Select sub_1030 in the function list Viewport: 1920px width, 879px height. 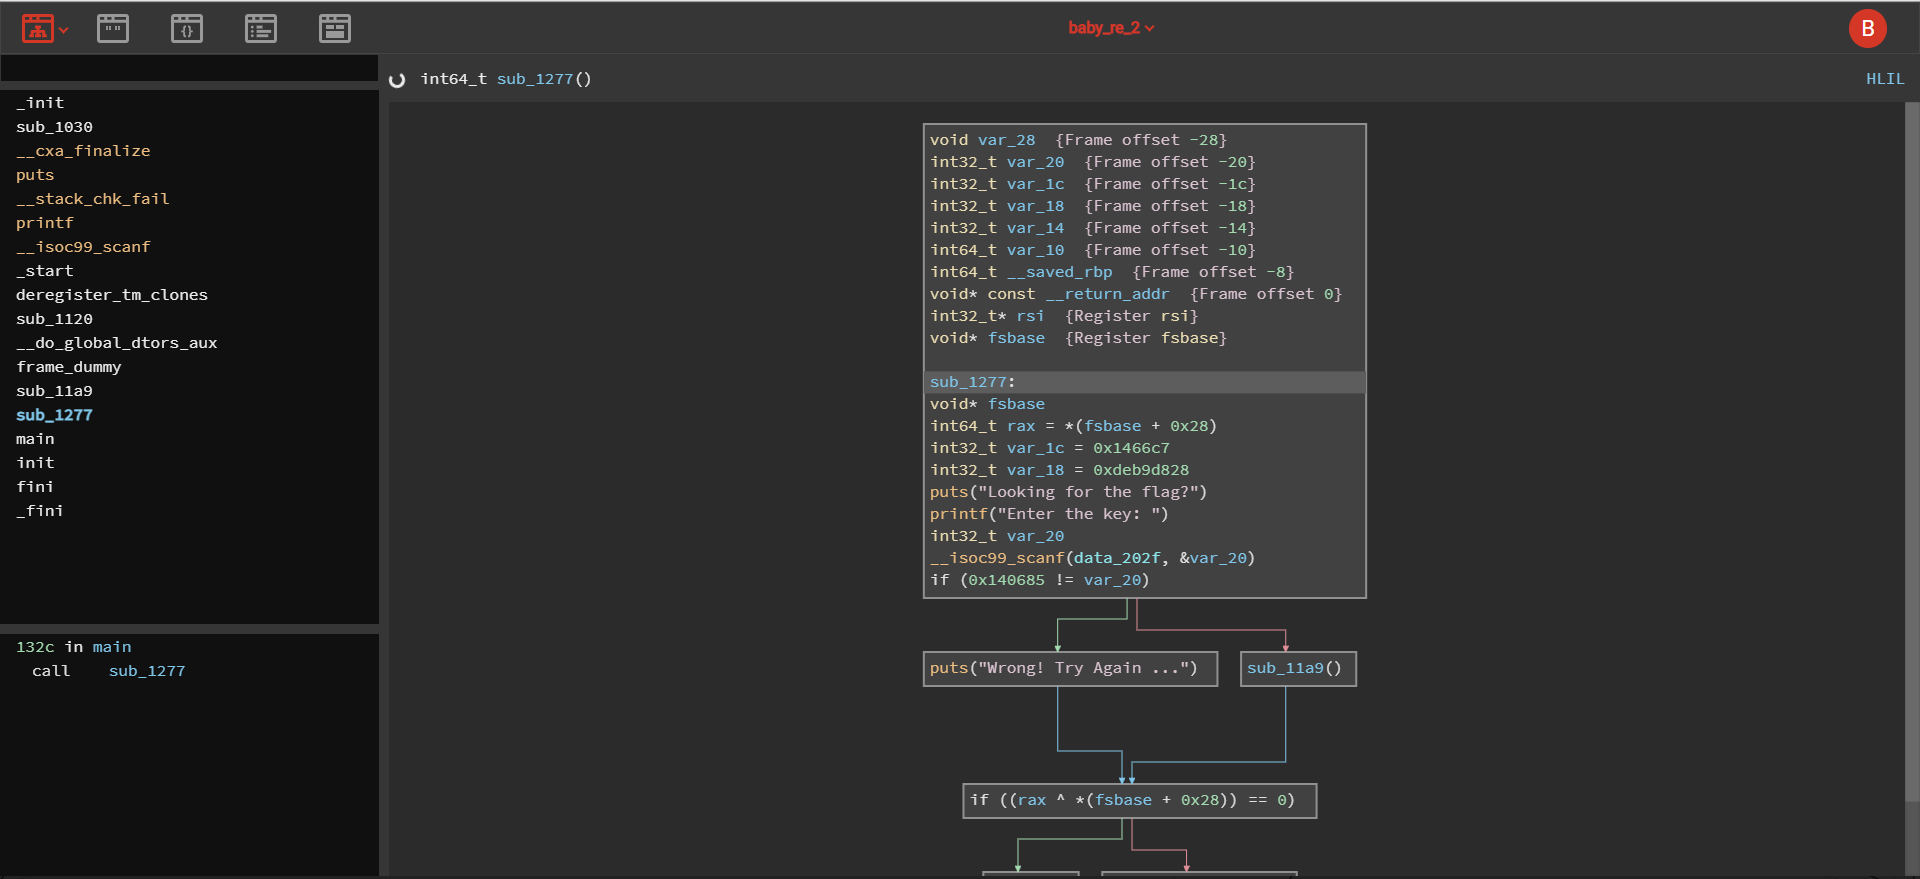pyautogui.click(x=54, y=127)
